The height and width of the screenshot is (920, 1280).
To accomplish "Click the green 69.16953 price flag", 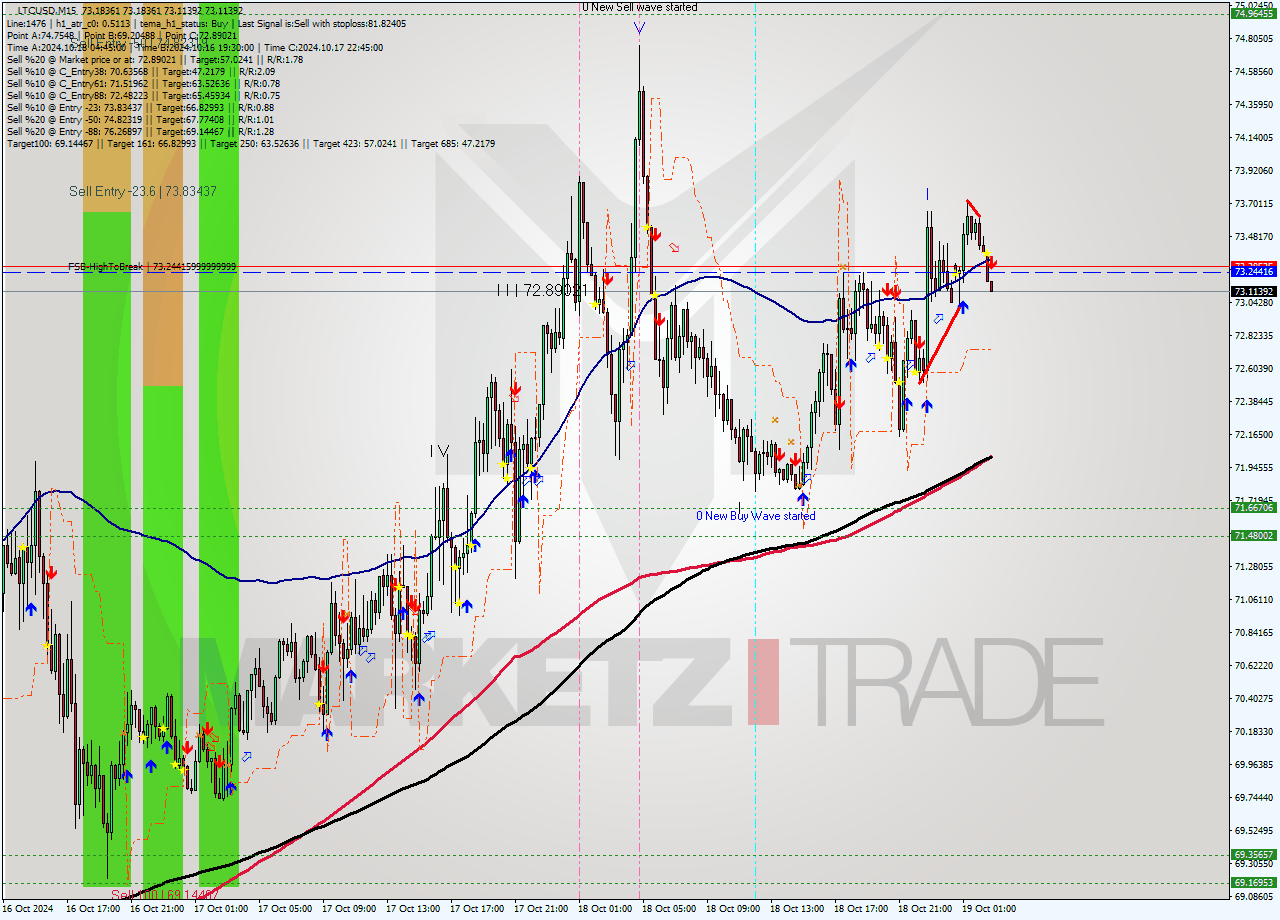I will [1253, 883].
